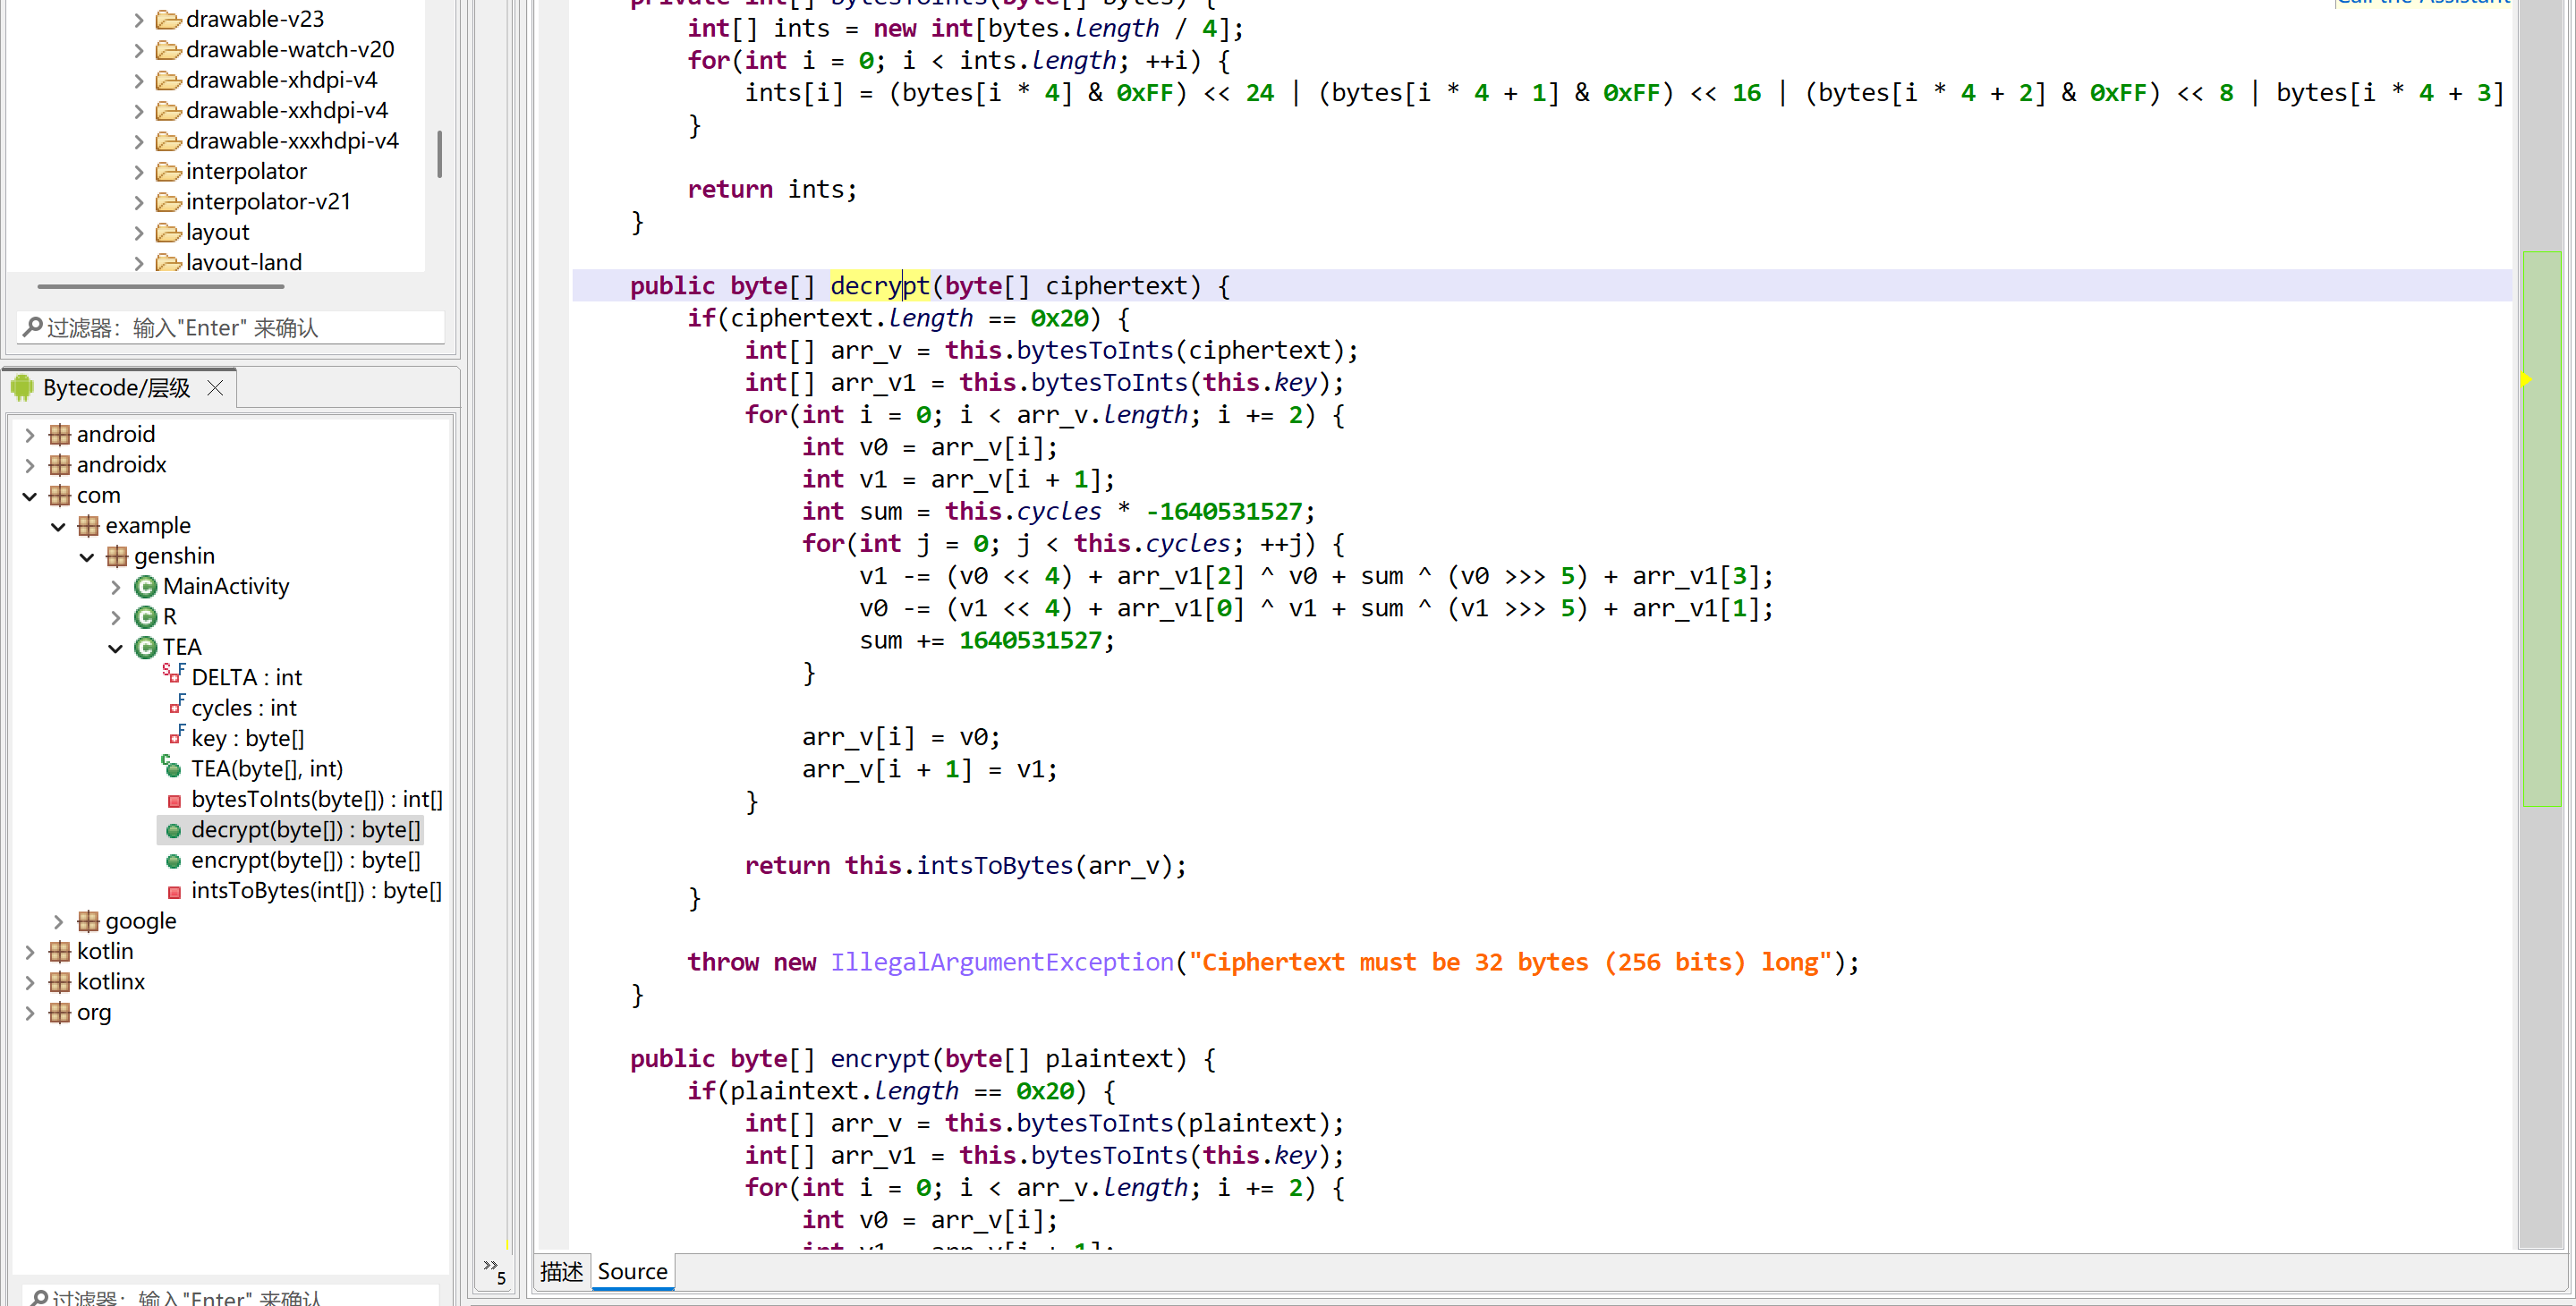2576x1306 pixels.
Task: Click the decrypt method name in code
Action: [x=880, y=286]
